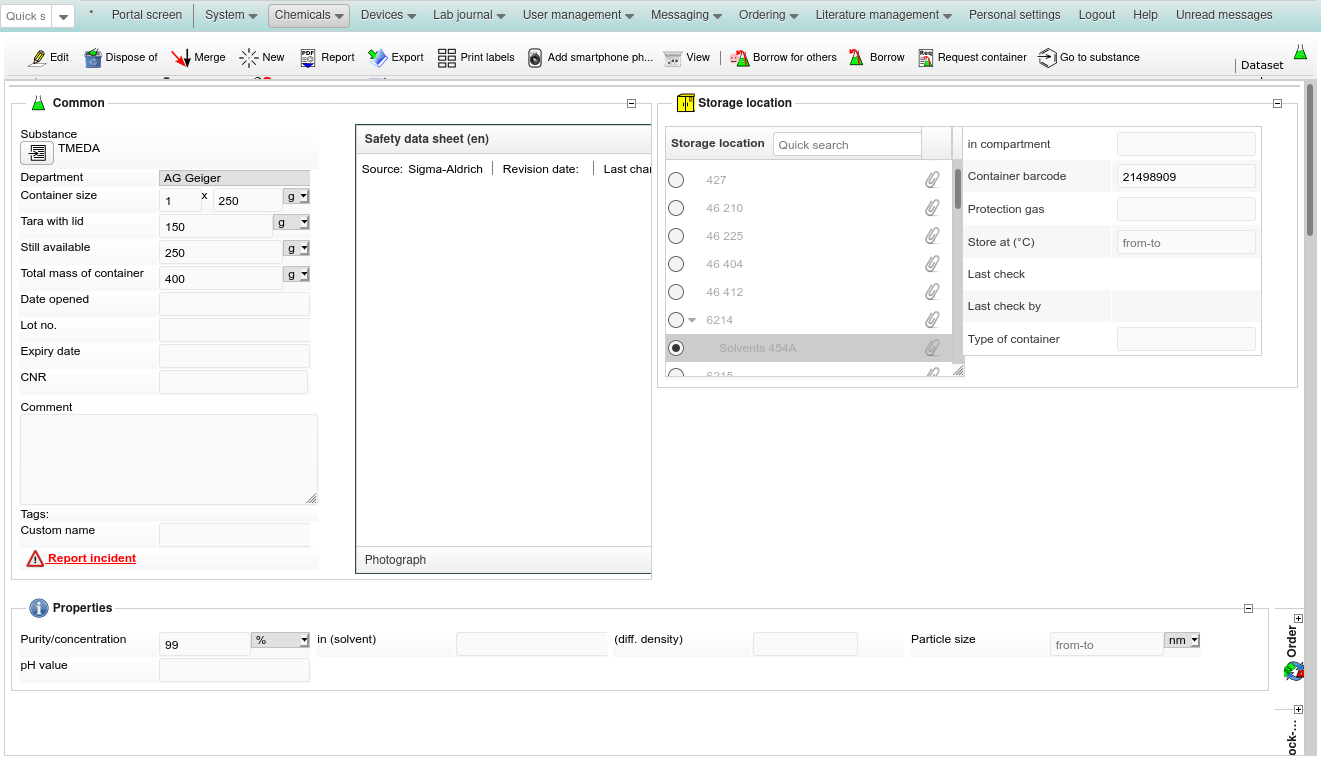This screenshot has width=1321, height=760.
Task: Open the Lab journal menu
Action: (x=468, y=15)
